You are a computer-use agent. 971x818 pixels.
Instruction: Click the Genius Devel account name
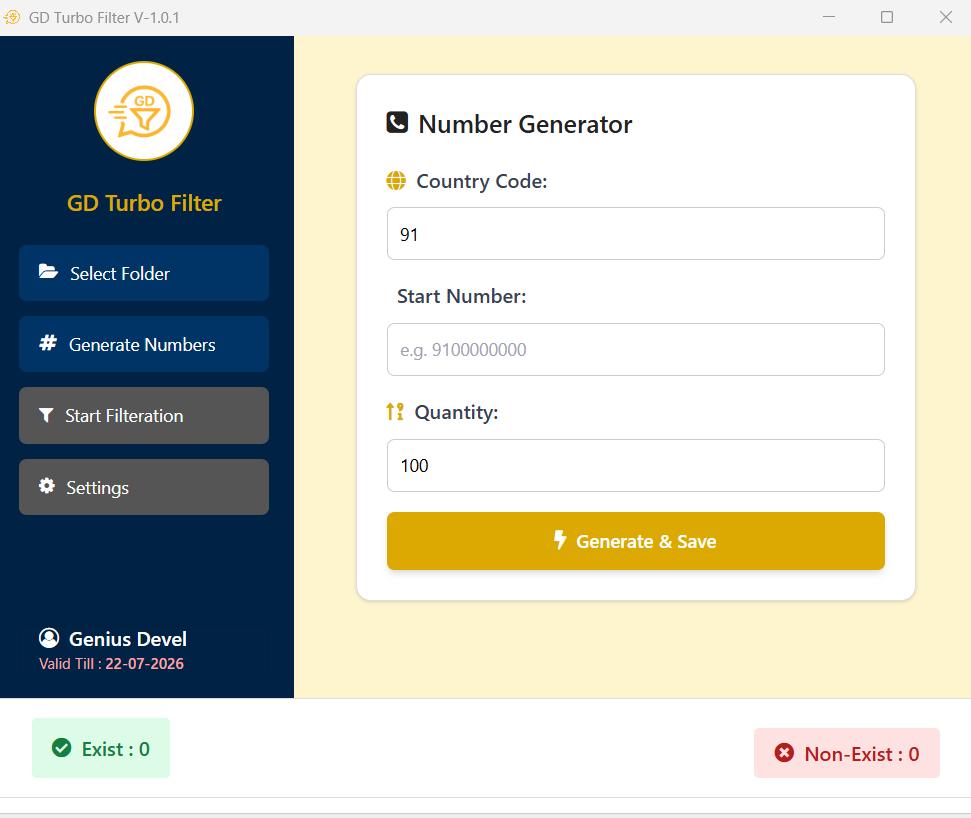pyautogui.click(x=127, y=639)
